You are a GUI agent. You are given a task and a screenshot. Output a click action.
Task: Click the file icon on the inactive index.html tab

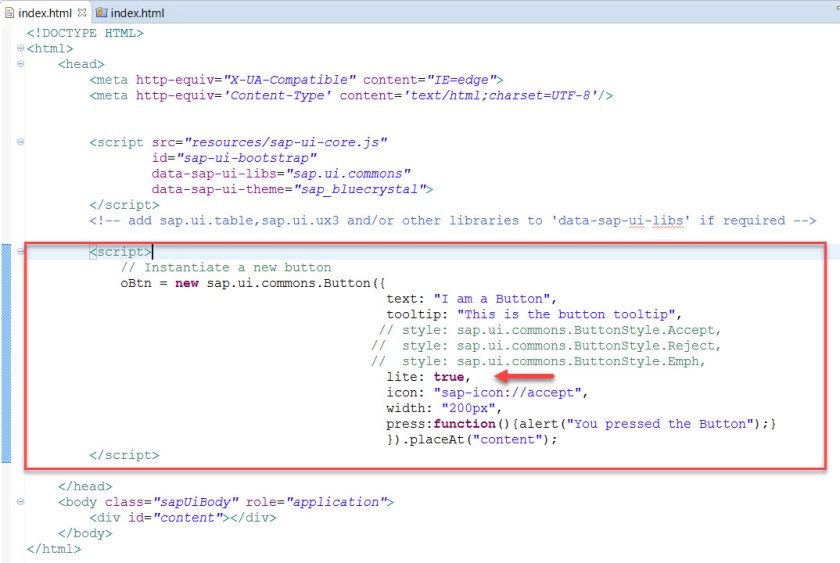coord(101,12)
